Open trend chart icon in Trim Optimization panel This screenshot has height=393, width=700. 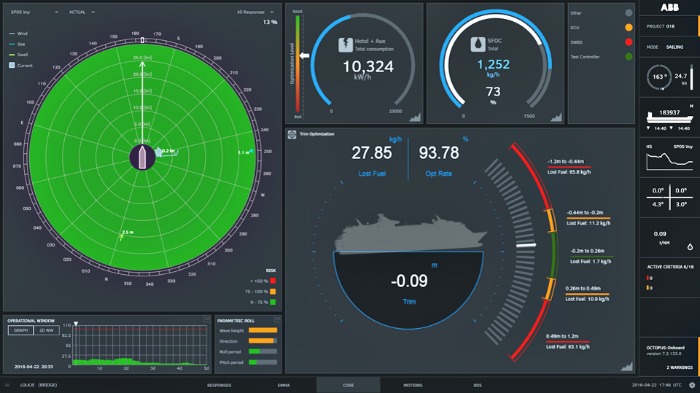point(627,366)
